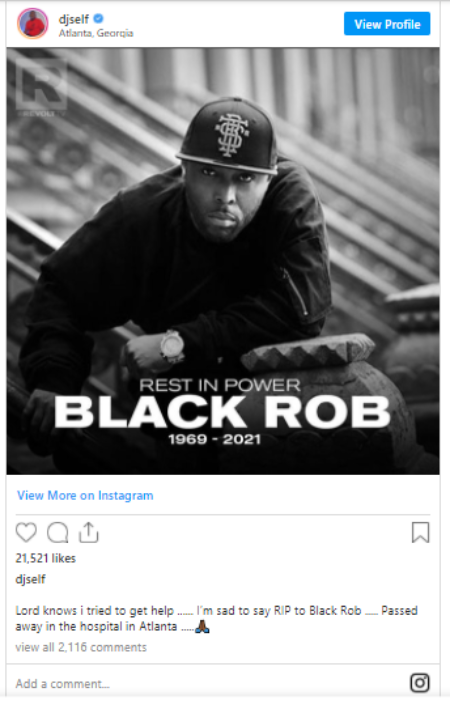The image size is (450, 702).
Task: Share the post using the share icon
Action: click(89, 532)
